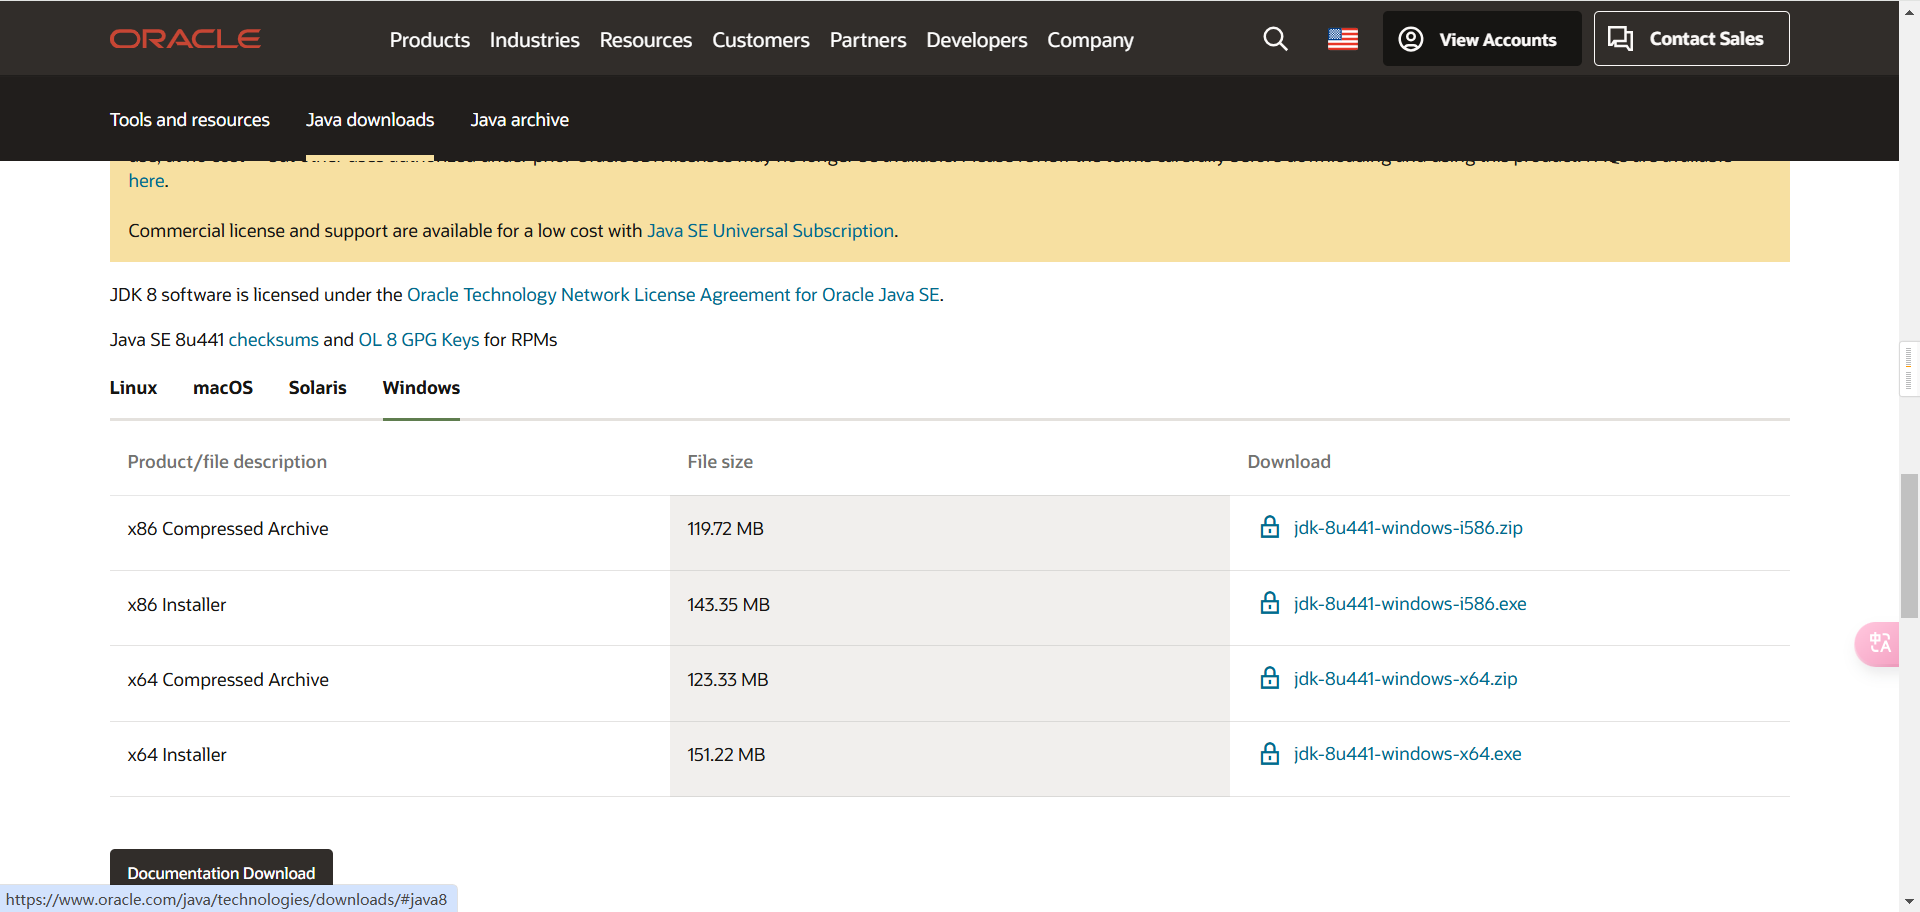Download jdk-8u441-windows-x64.exe installer link
The image size is (1920, 912).
pos(1407,754)
